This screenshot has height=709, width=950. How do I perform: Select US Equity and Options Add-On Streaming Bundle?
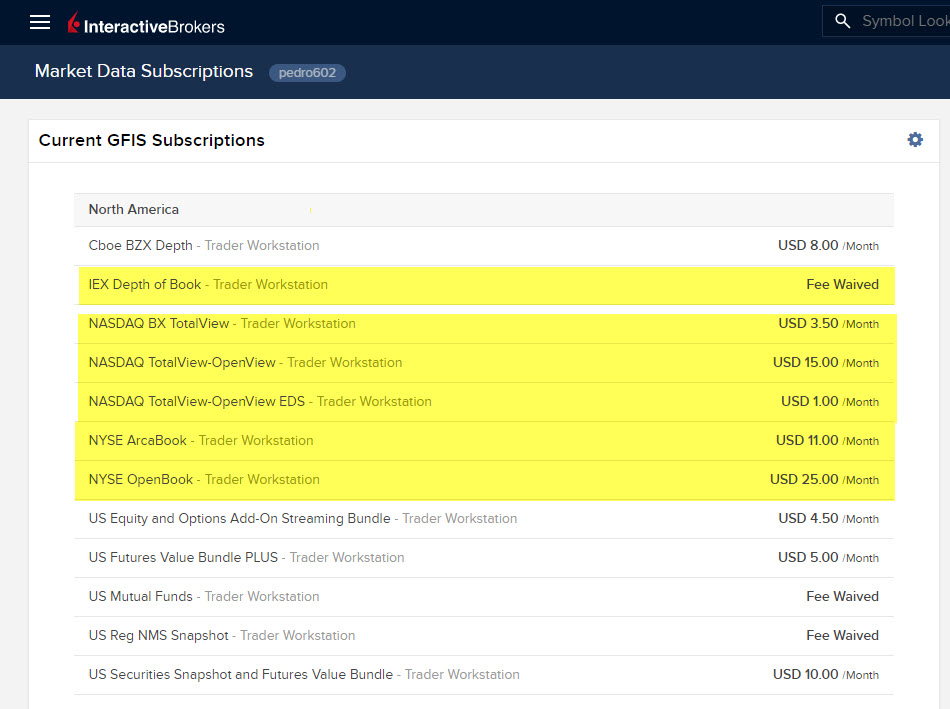(x=483, y=519)
